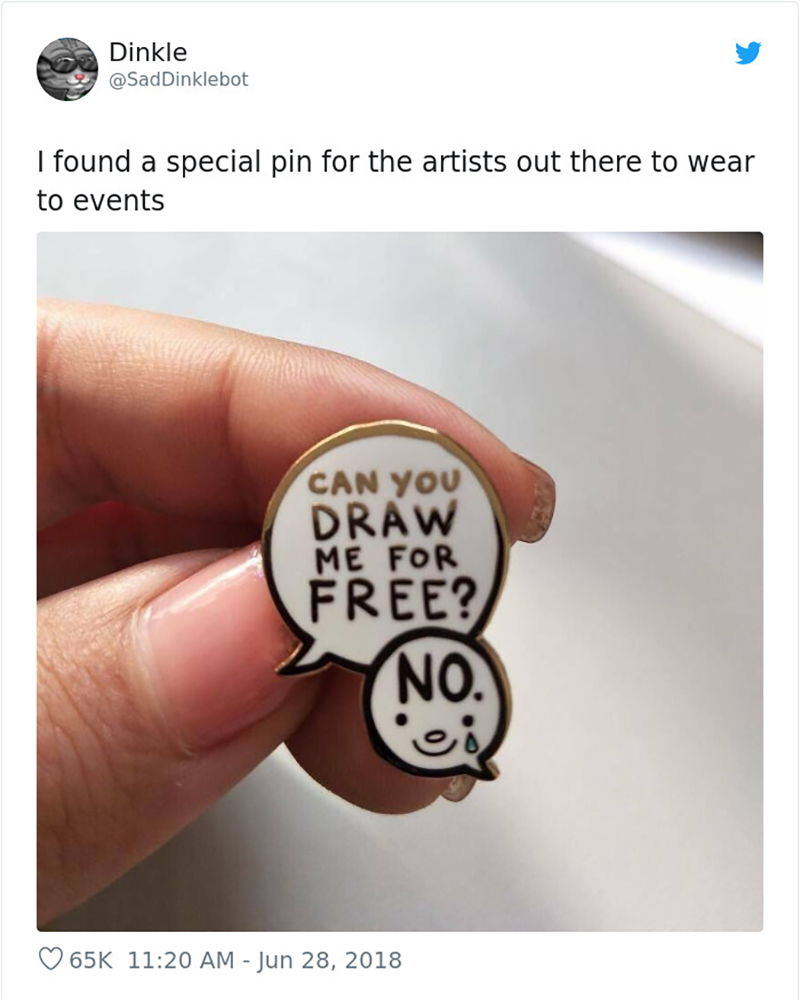
Task: Visit the @SadDinklebot handle link
Action: click(x=178, y=79)
